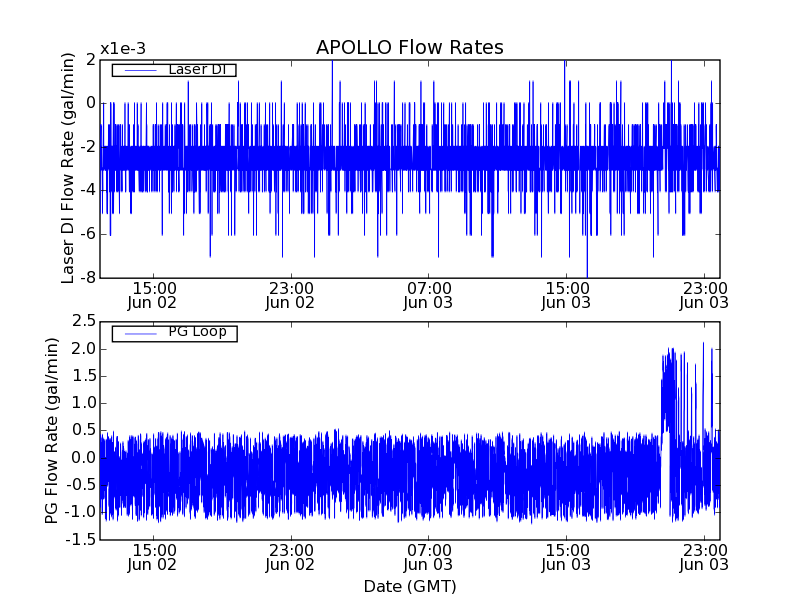Image resolution: width=800 pixels, height=600 pixels.
Task: Click the 07:00 Jun 03 tick on top plot
Action: [428, 295]
